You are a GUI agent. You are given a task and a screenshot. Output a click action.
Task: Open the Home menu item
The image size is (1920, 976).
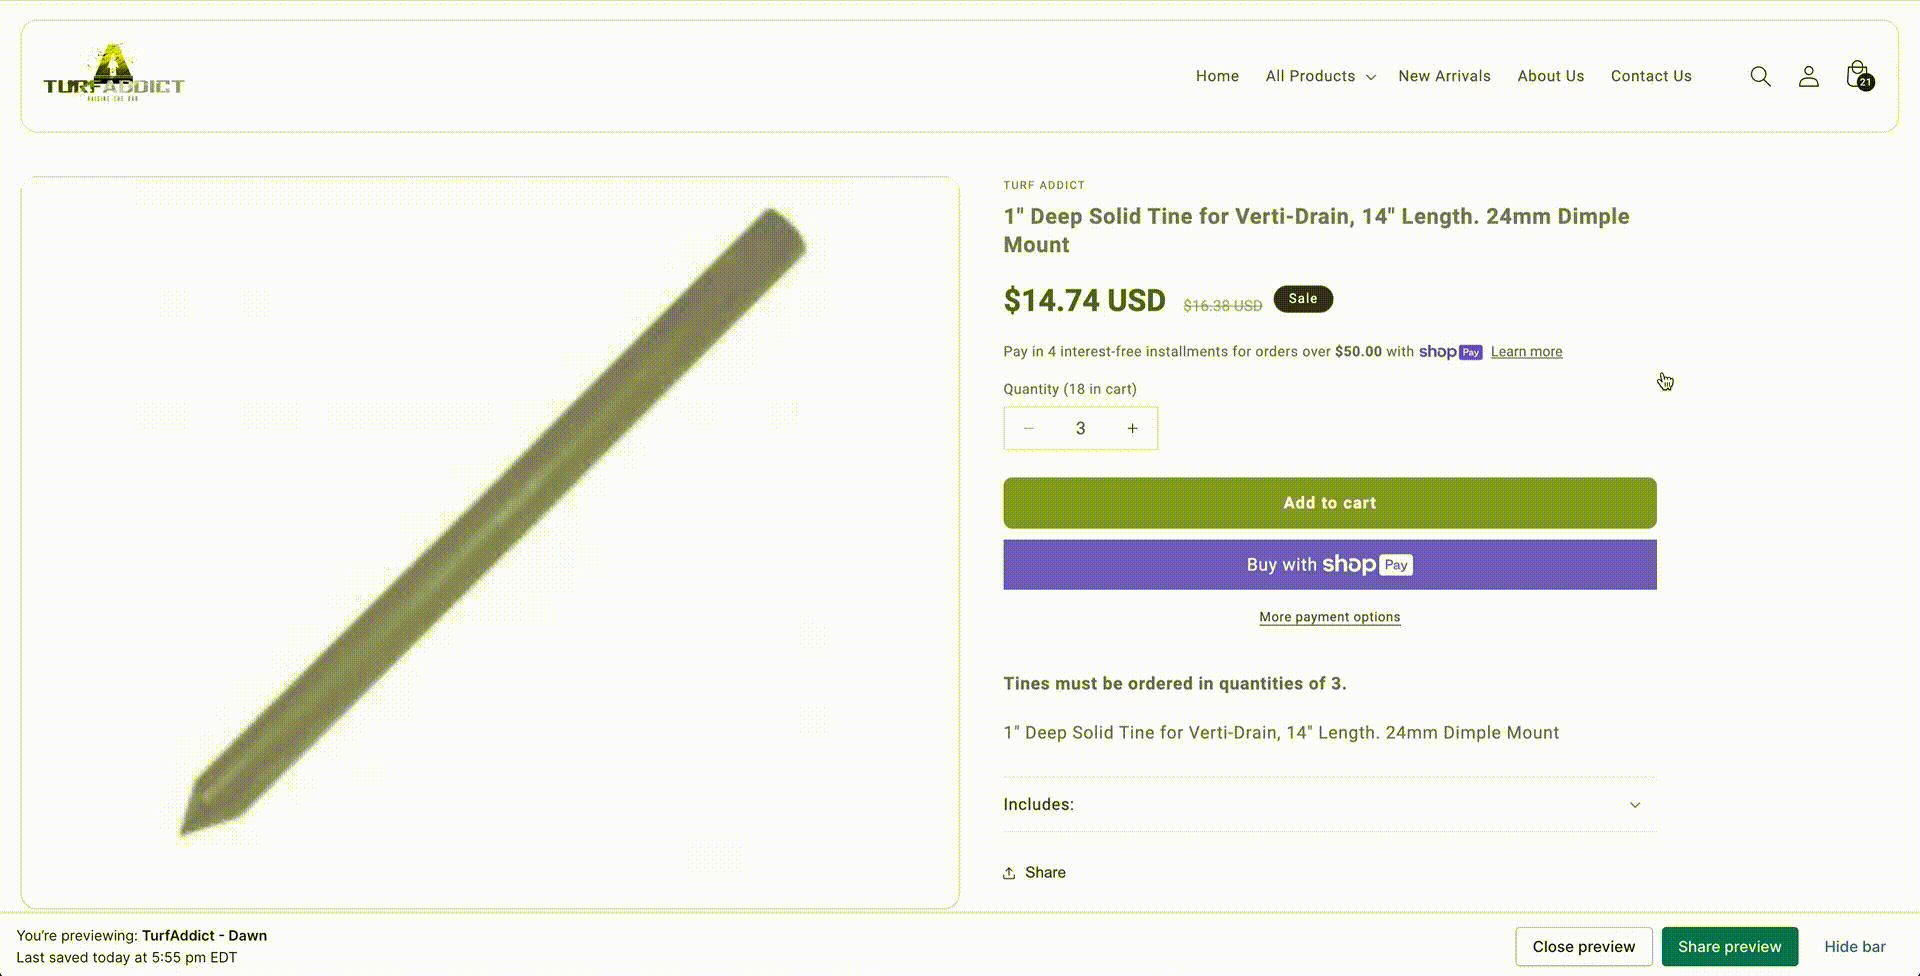click(x=1217, y=76)
